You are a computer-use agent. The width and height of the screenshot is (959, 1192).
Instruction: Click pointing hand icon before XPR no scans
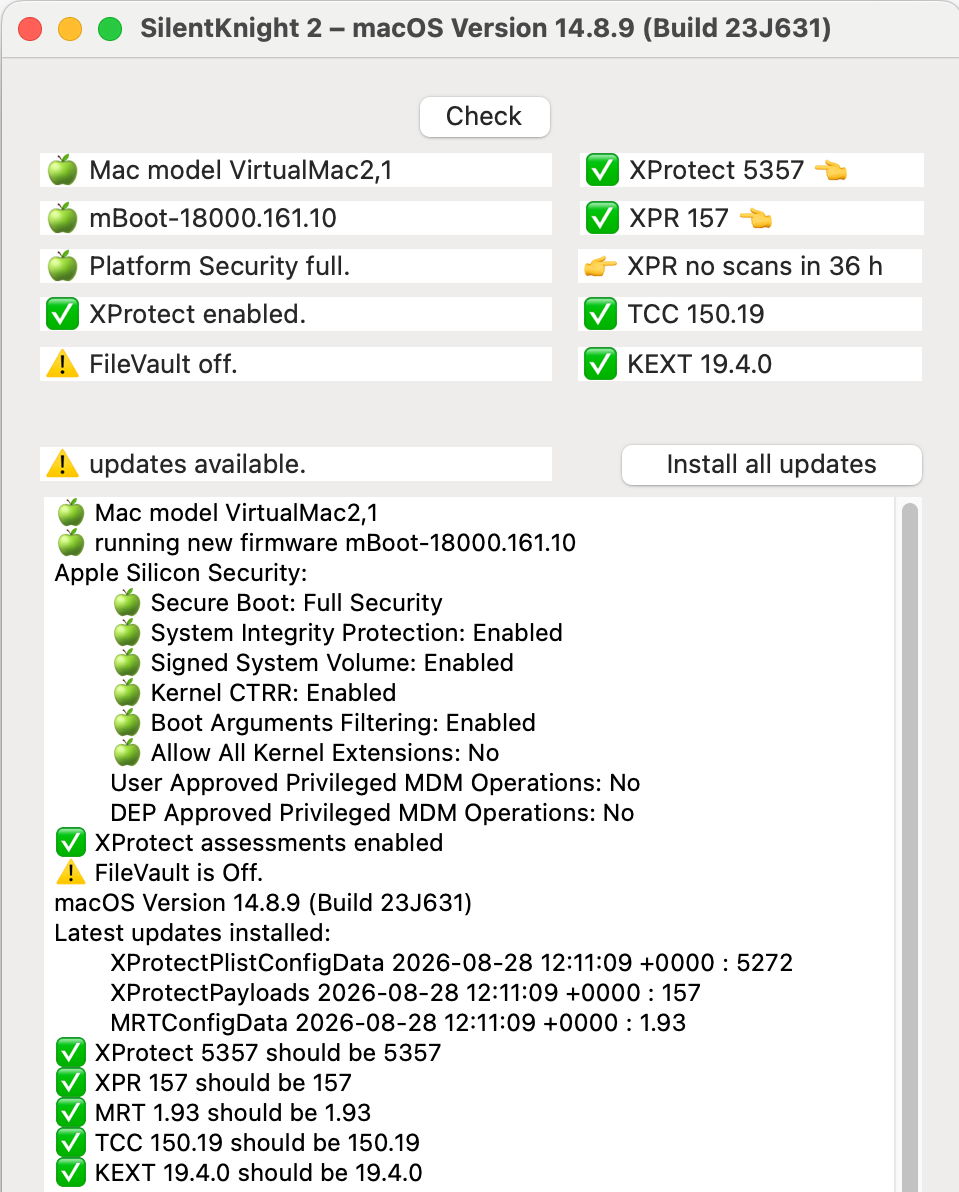click(x=600, y=267)
